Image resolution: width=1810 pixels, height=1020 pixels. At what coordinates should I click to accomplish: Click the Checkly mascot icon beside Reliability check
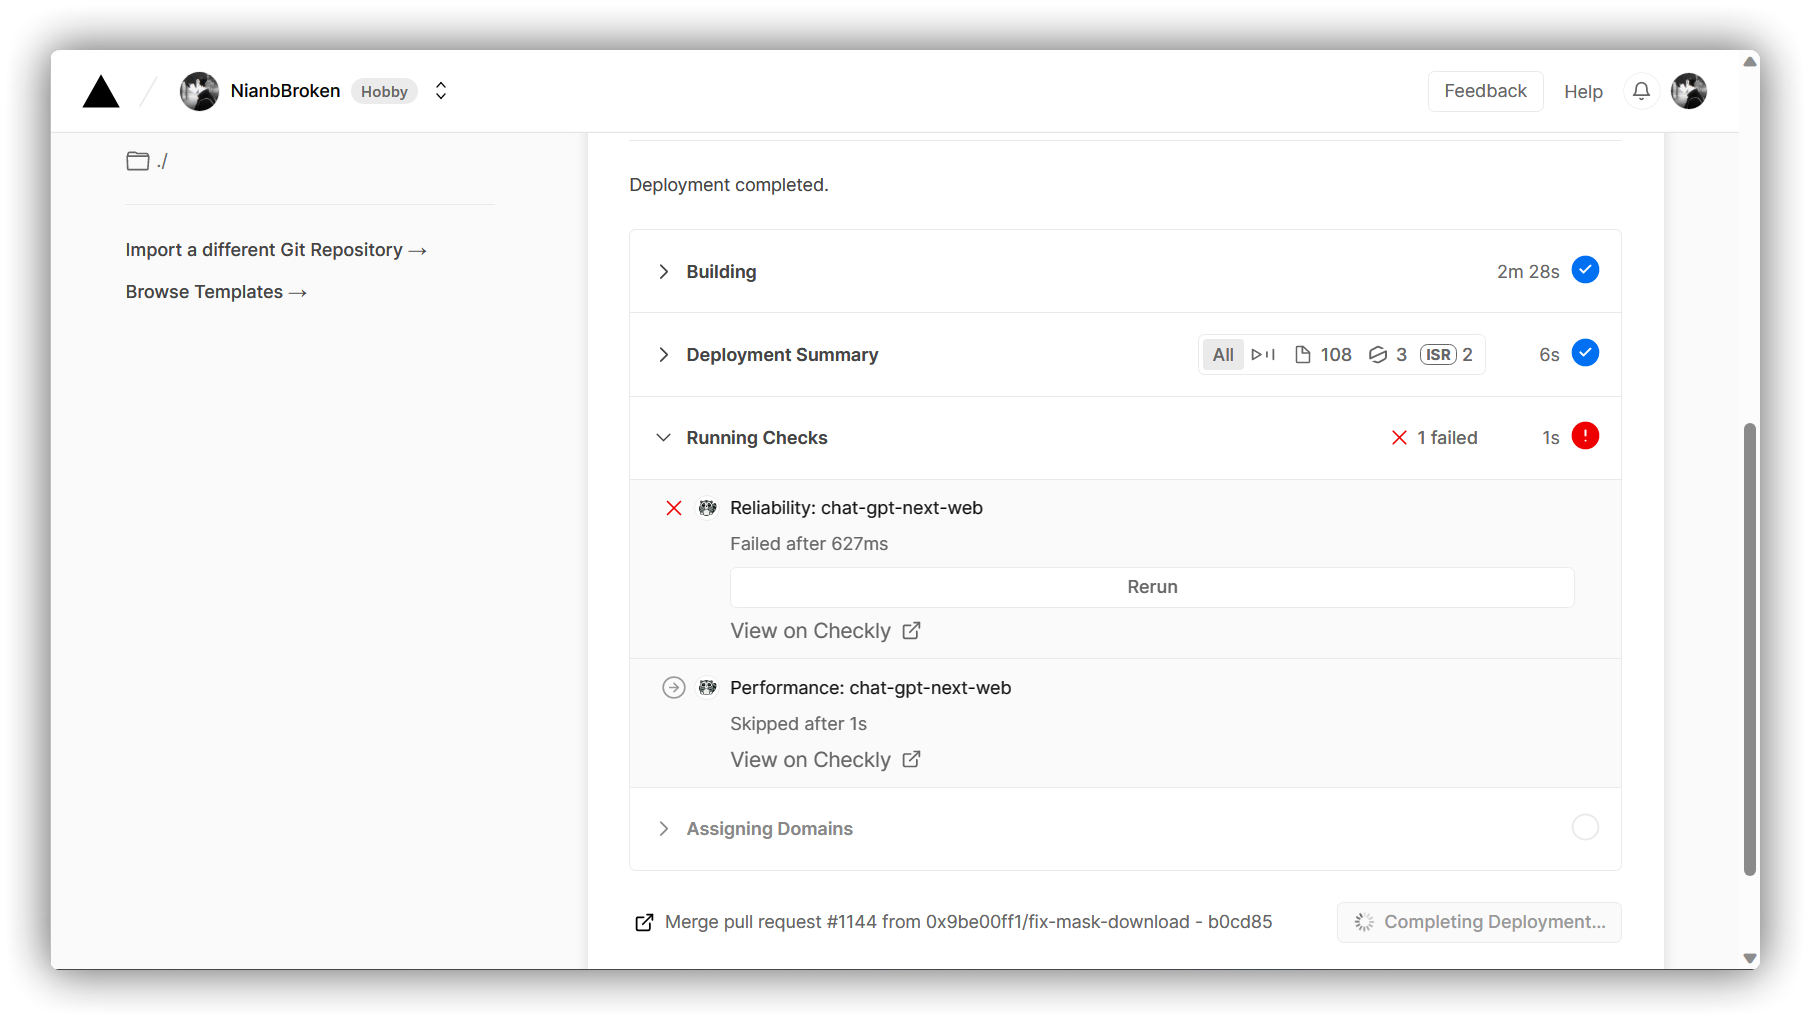pyautogui.click(x=708, y=508)
